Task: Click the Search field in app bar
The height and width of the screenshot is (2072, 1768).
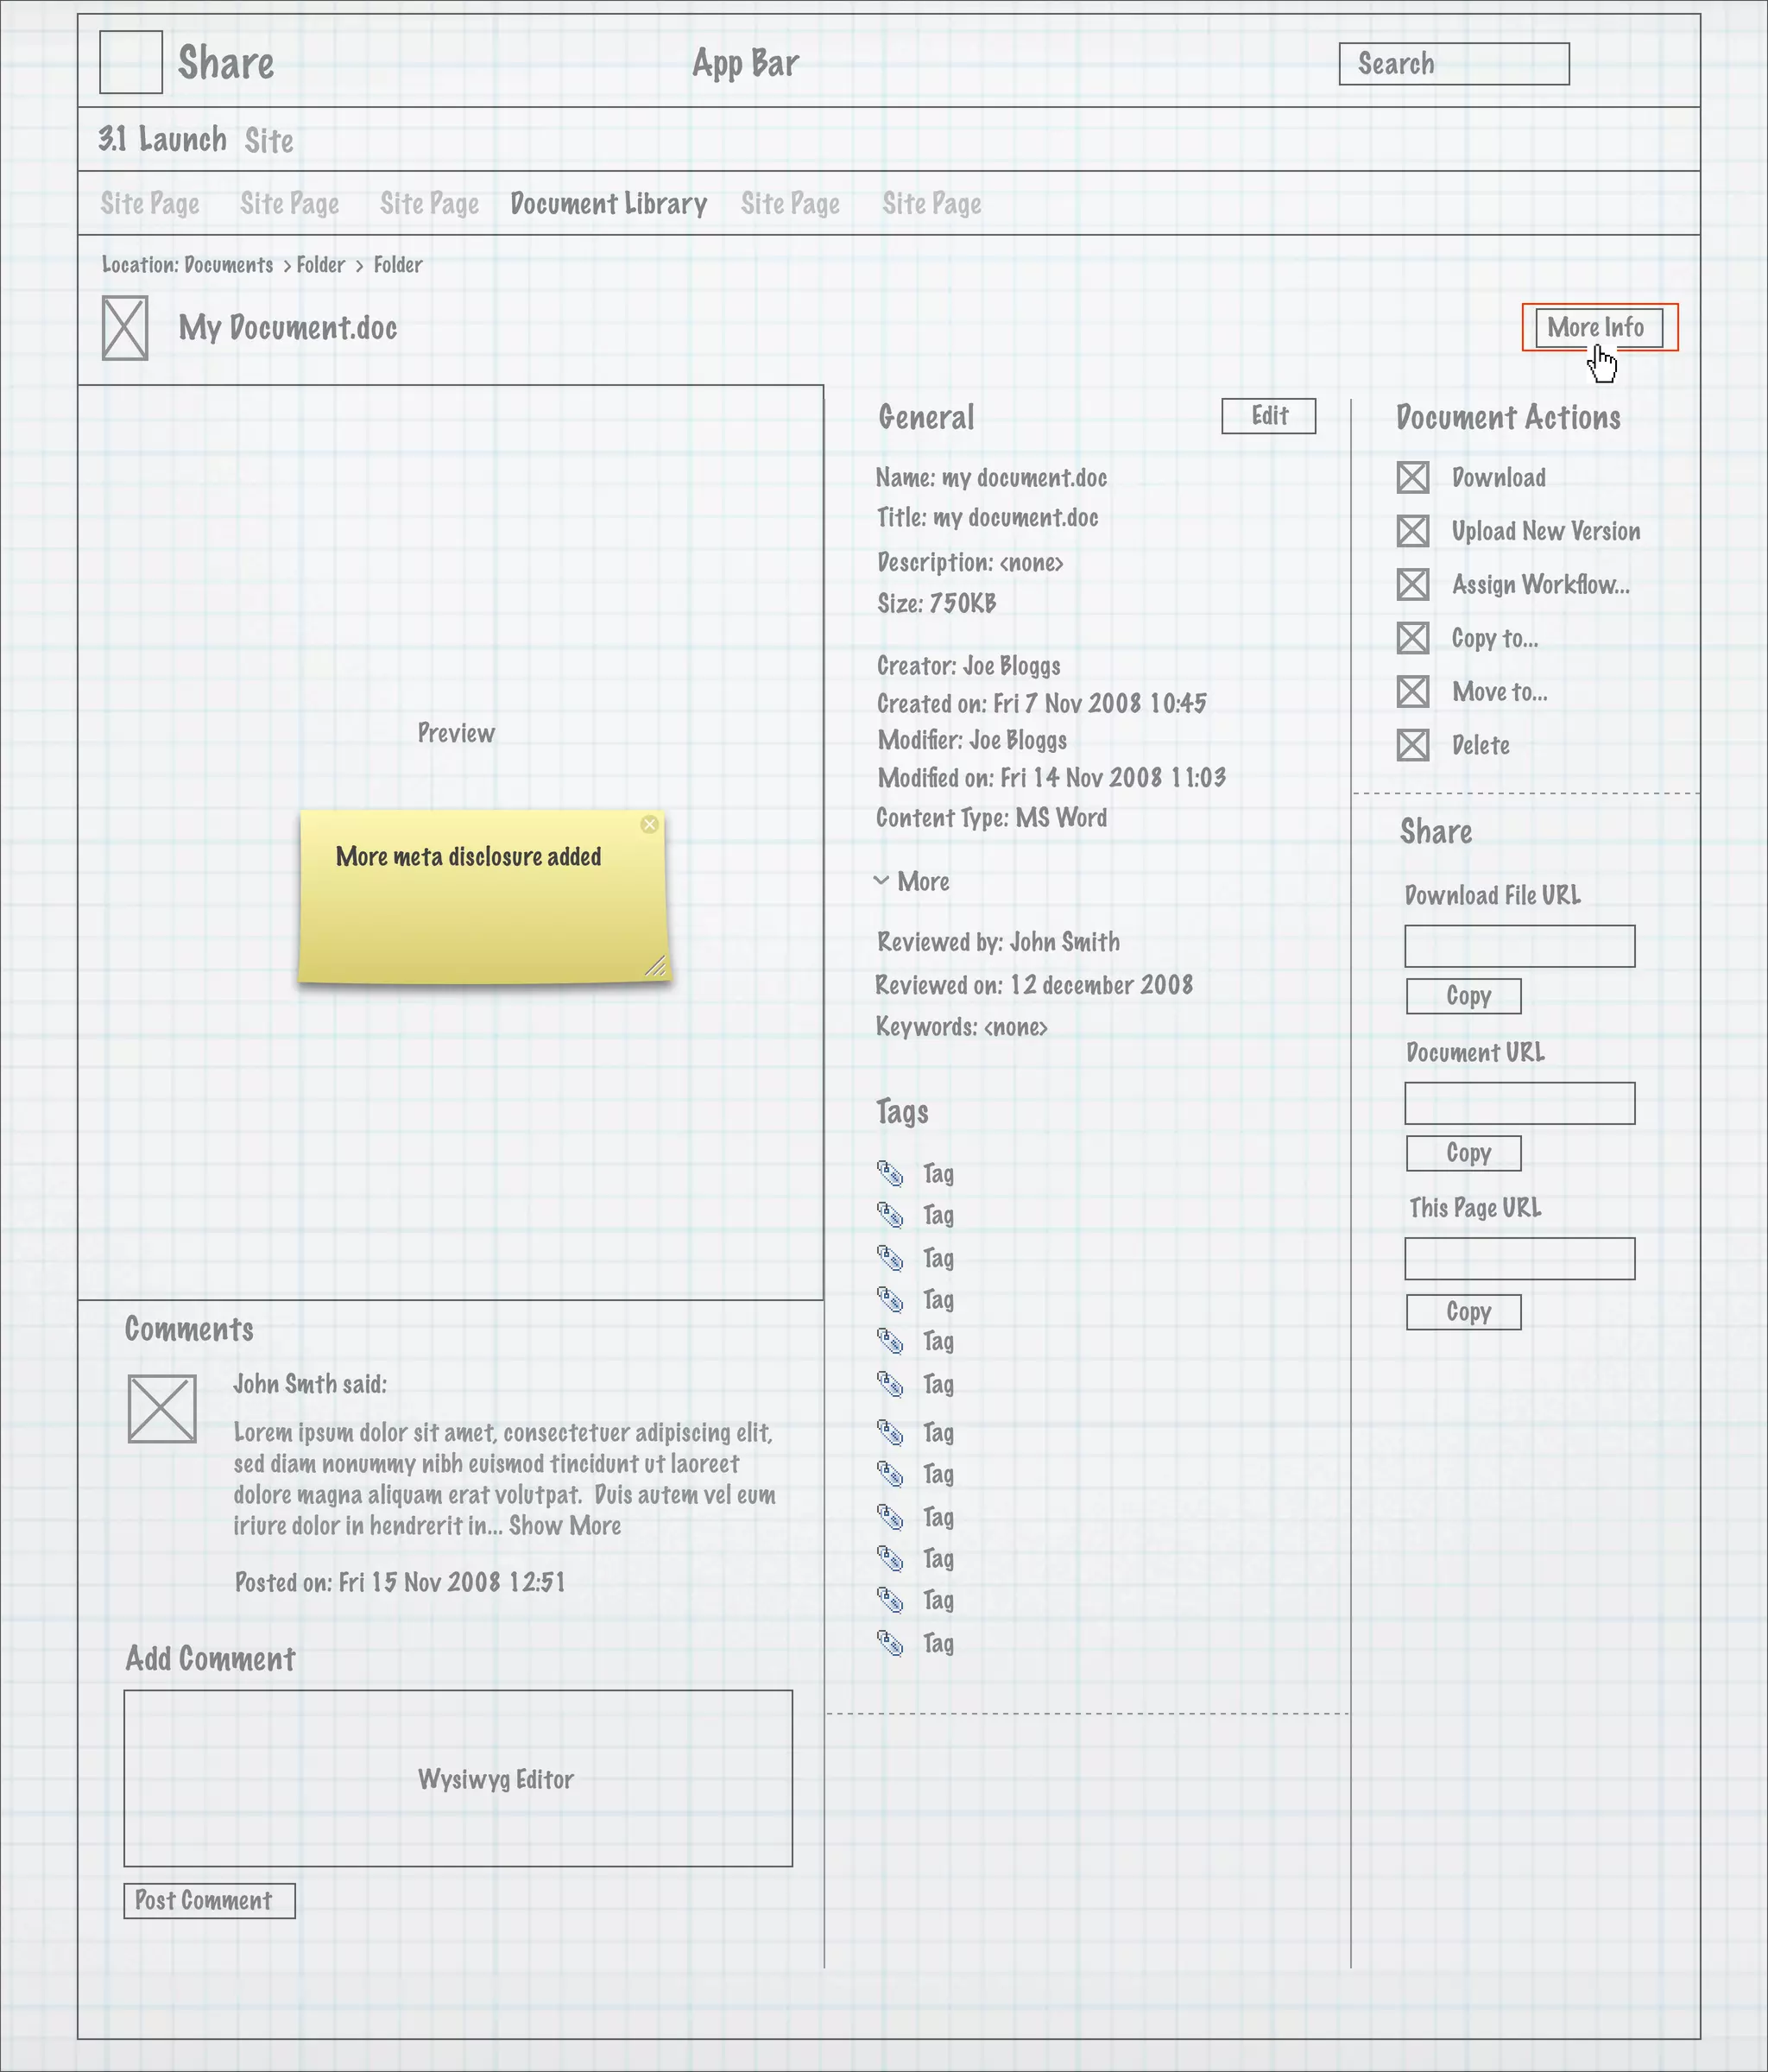Action: [1453, 64]
